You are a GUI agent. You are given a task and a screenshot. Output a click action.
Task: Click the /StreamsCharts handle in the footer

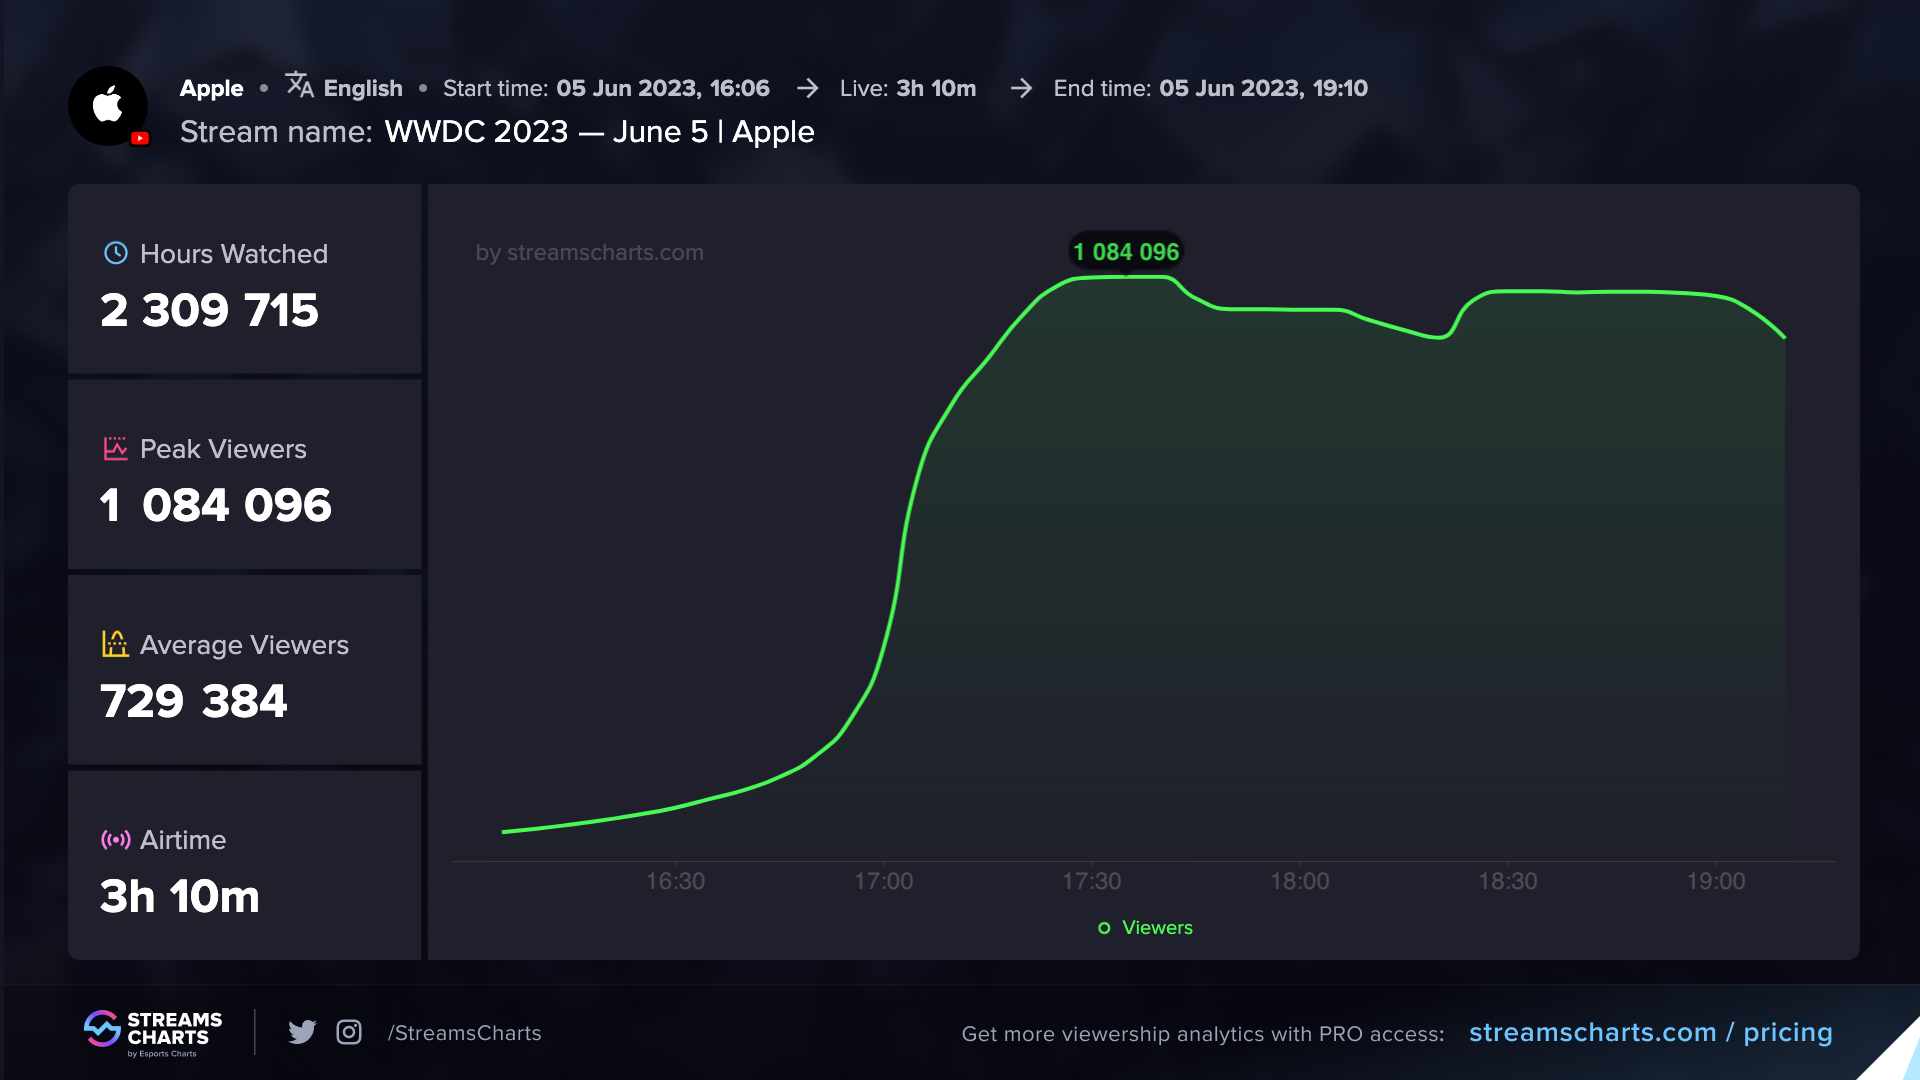click(464, 1032)
